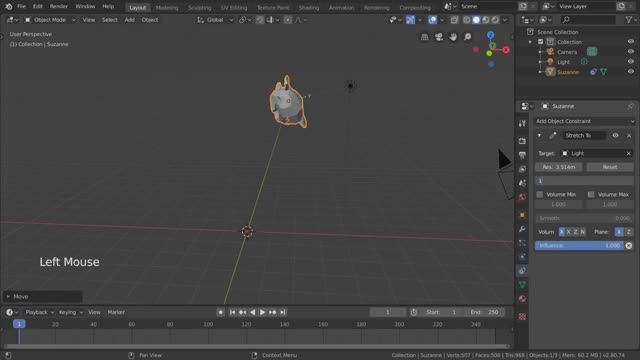Open the Texture properties tab
Viewport: 640px width, 360px height.
(522, 316)
